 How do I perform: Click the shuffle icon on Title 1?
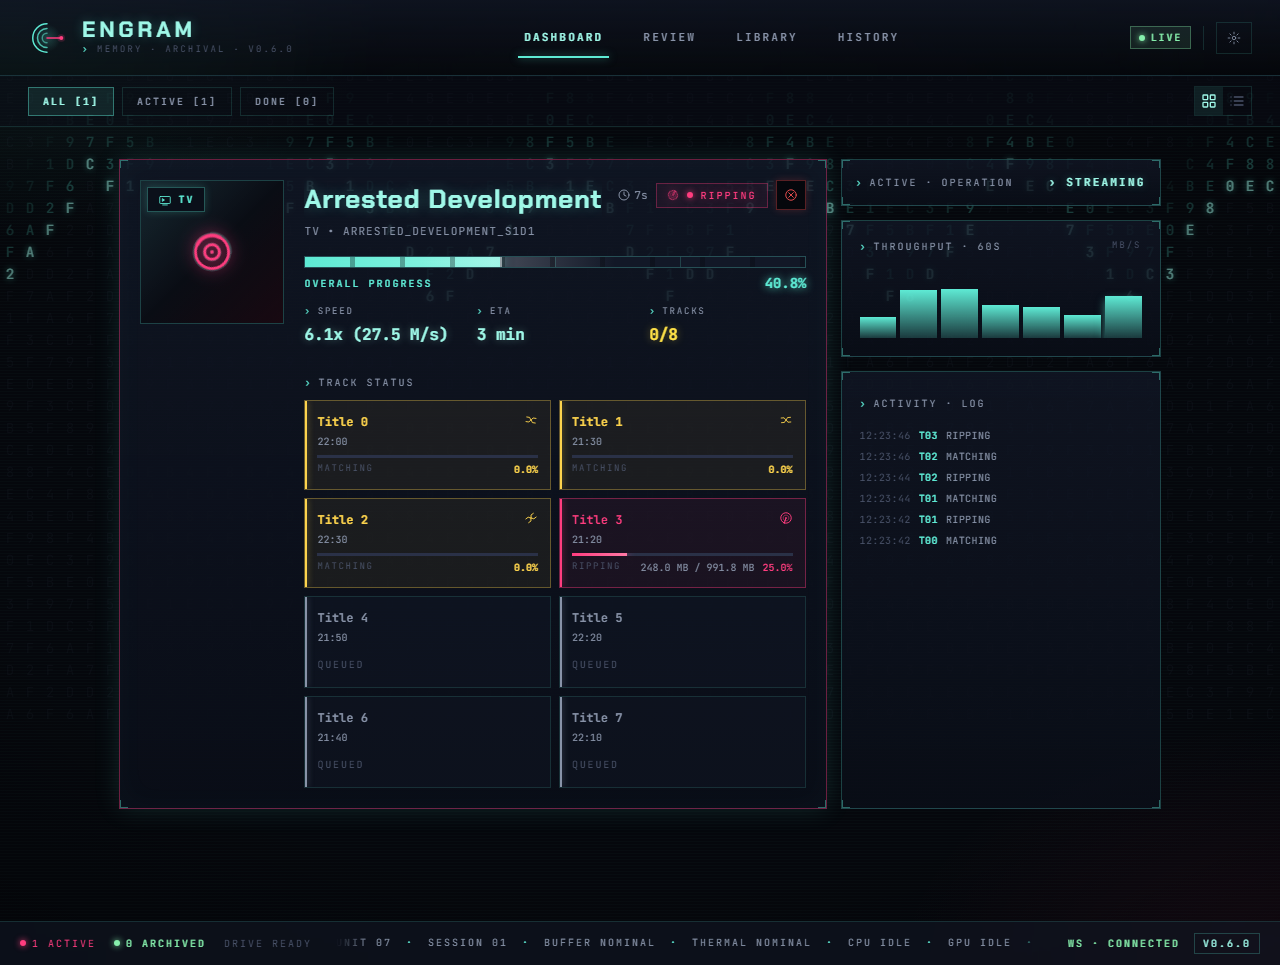[x=786, y=420]
